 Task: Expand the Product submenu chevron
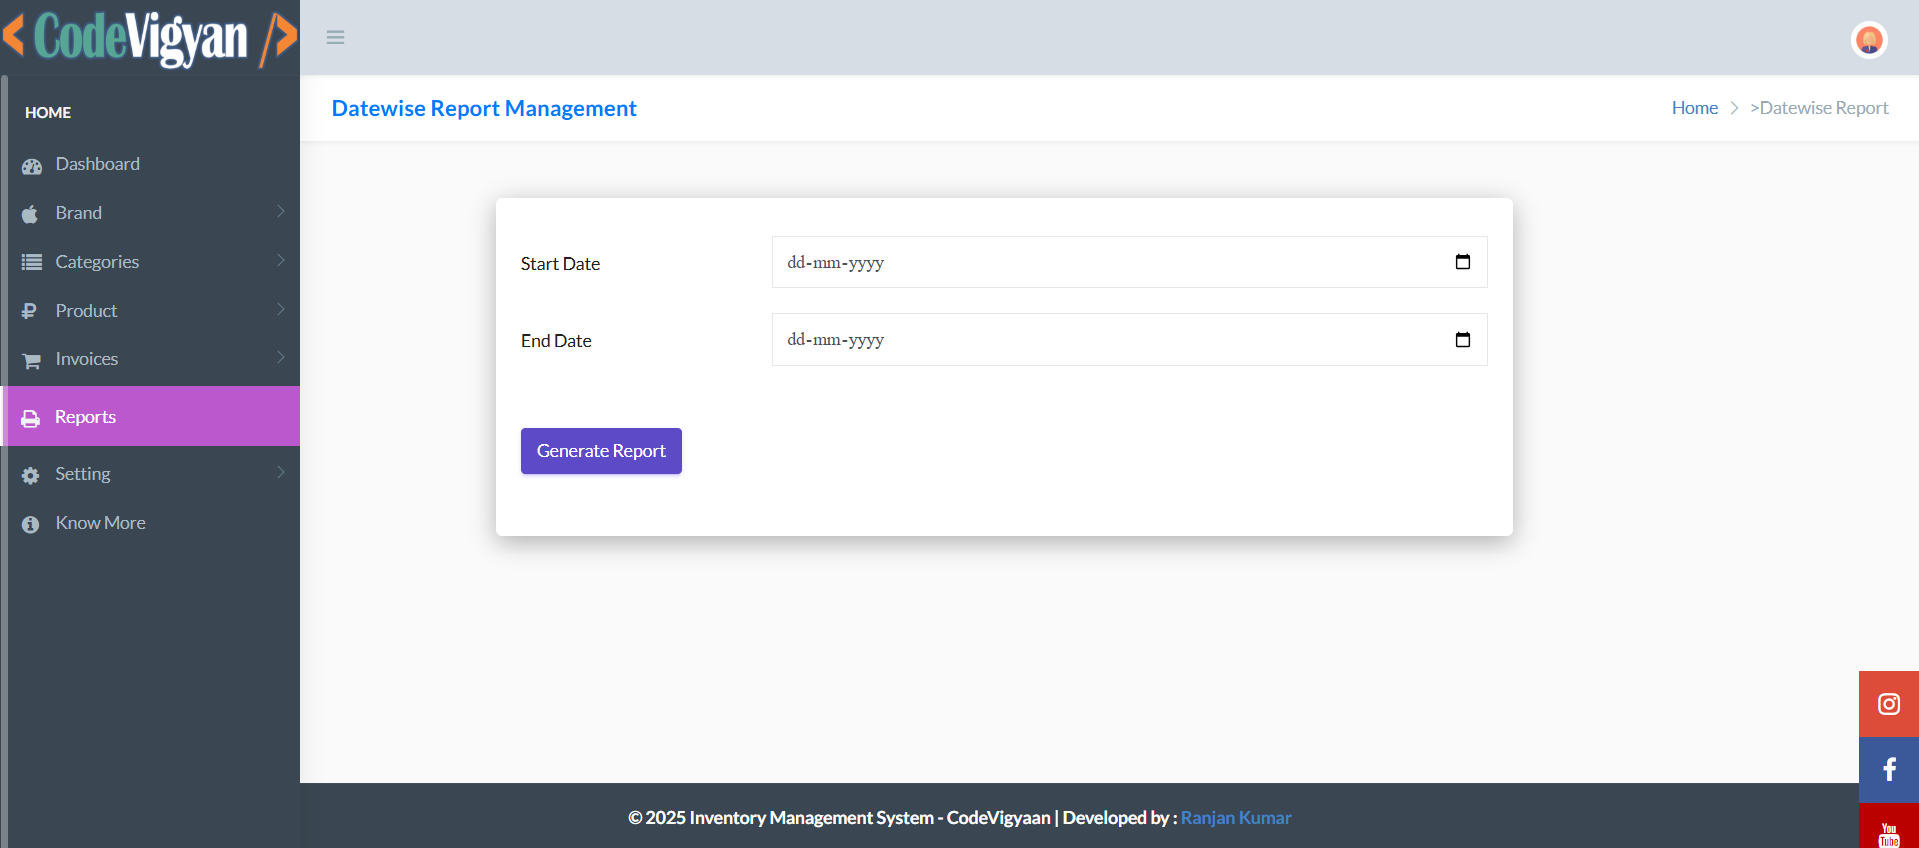[x=281, y=310]
